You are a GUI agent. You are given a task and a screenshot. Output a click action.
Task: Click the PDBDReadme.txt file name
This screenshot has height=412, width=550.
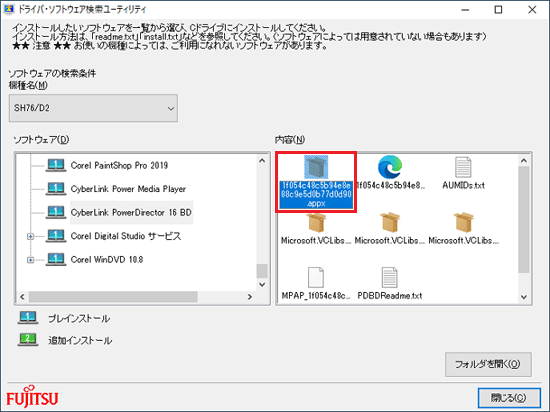pos(390,296)
